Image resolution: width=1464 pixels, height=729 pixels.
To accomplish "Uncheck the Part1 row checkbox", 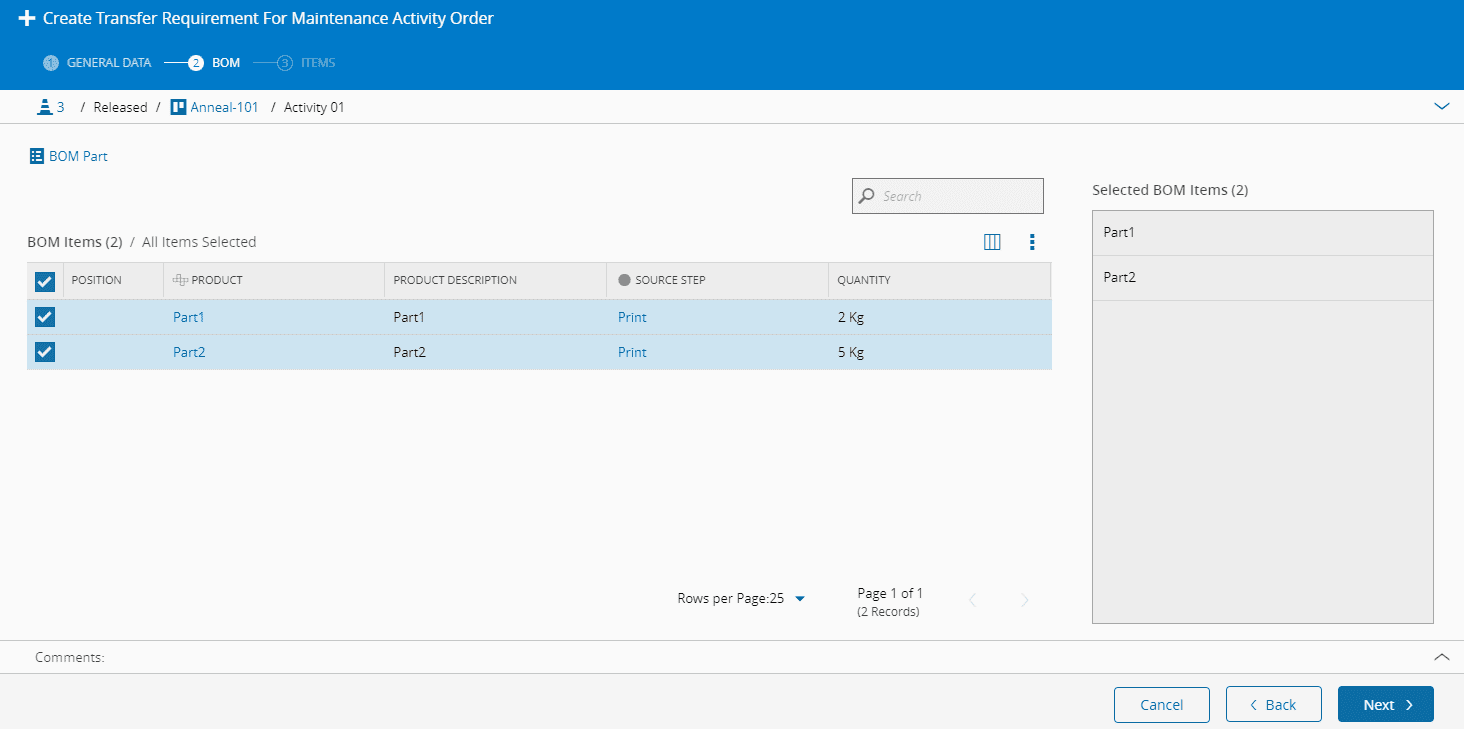I will click(x=45, y=317).
